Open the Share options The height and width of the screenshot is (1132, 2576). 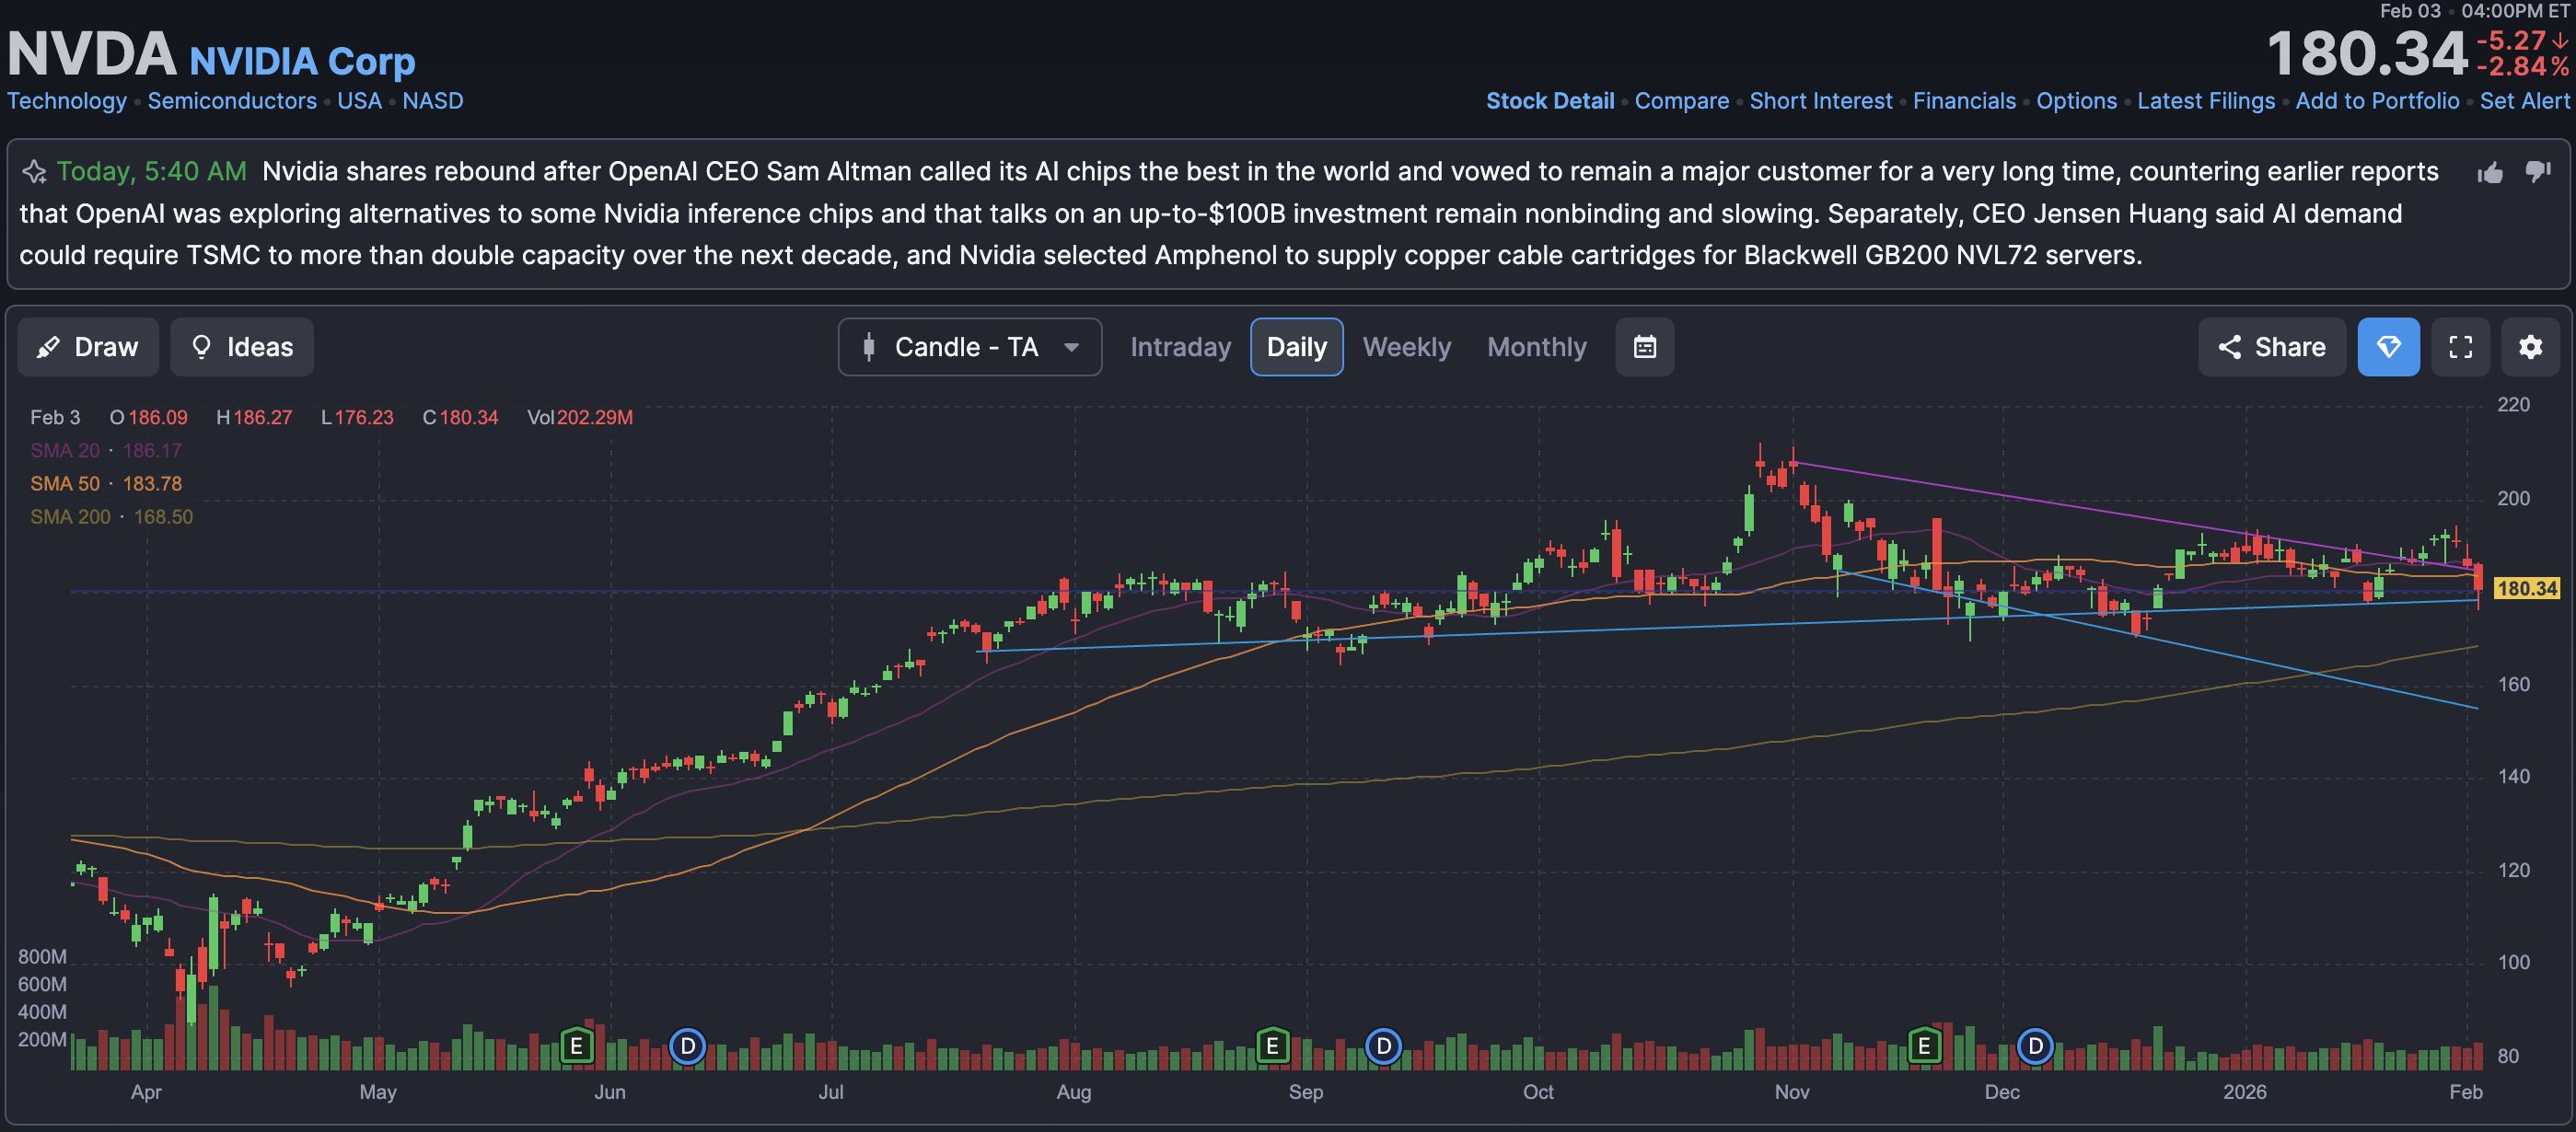(x=2271, y=347)
